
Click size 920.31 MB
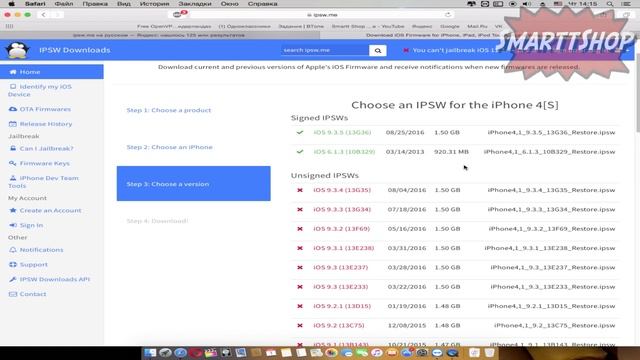pos(451,151)
